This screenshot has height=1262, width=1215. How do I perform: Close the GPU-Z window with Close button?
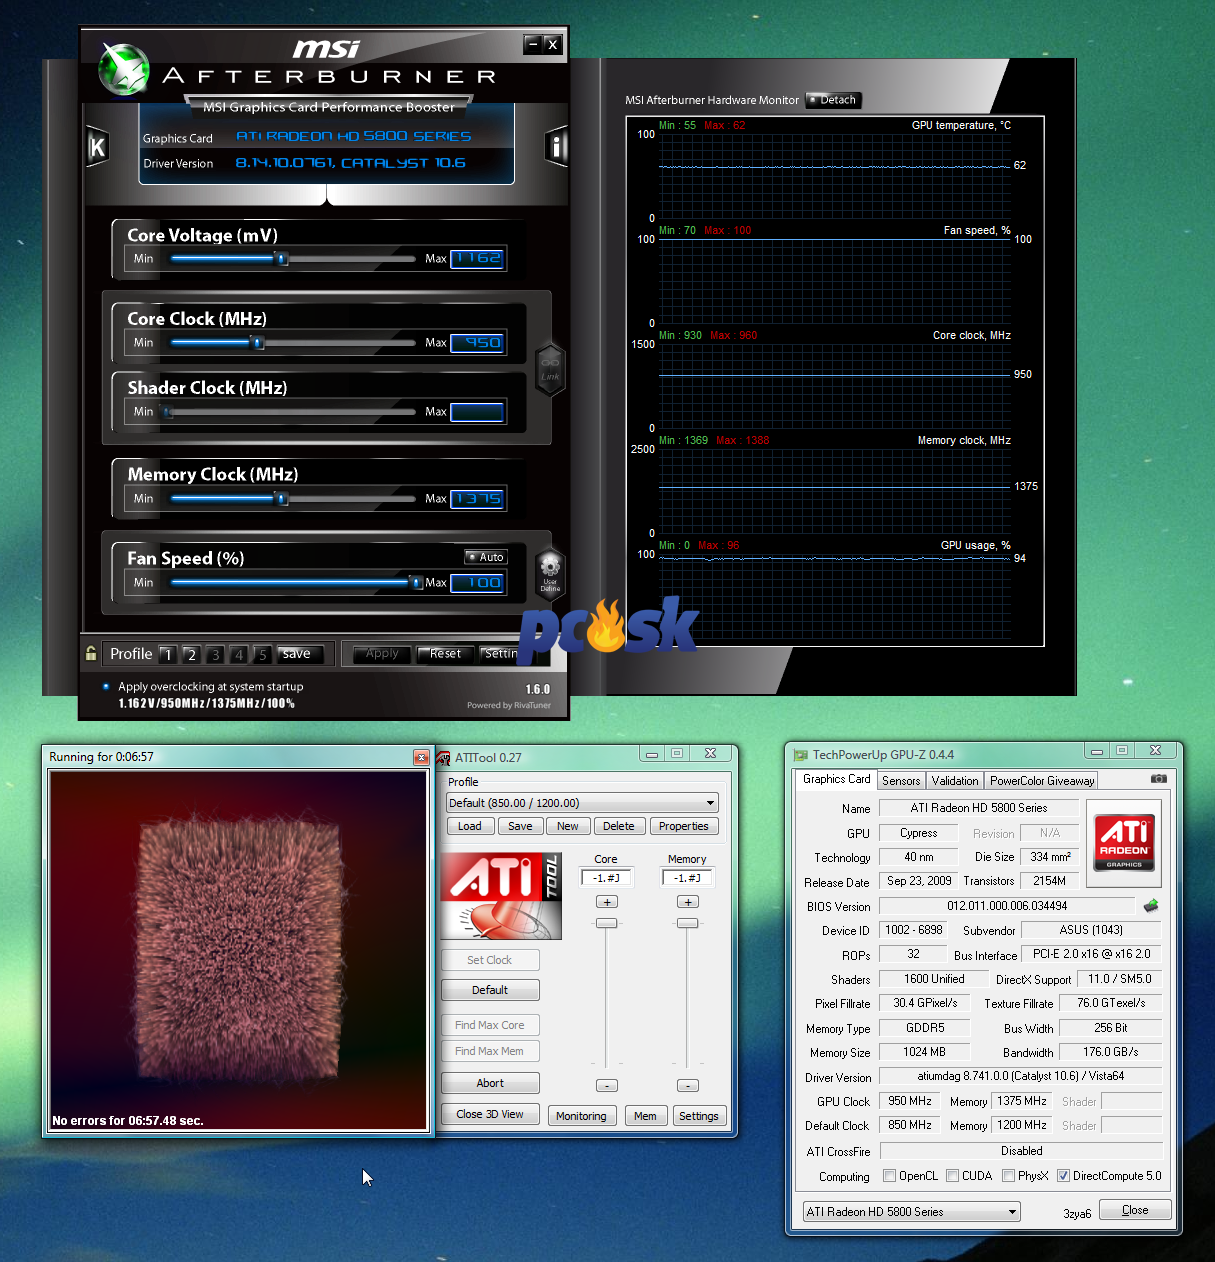pos(1135,1210)
